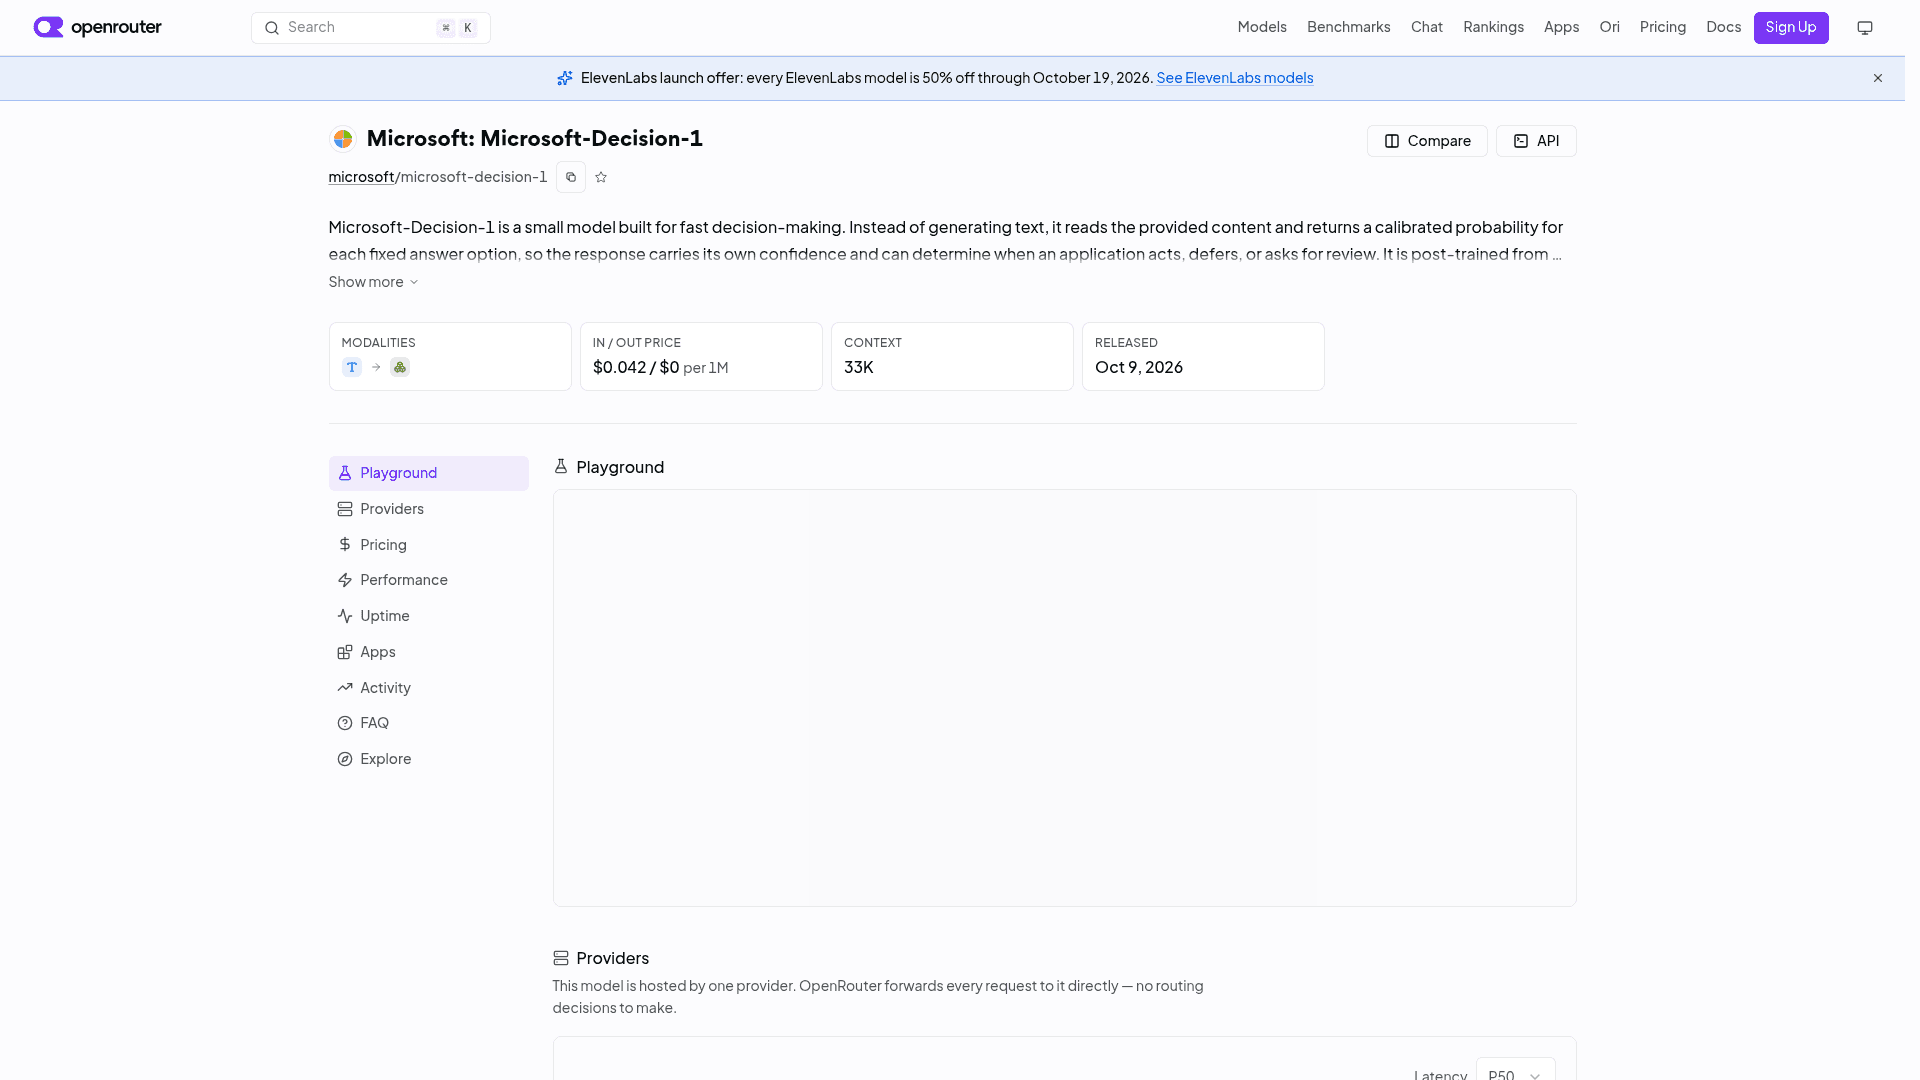This screenshot has width=1920, height=1080.
Task: Open Playground in the sidebar
Action: point(429,473)
